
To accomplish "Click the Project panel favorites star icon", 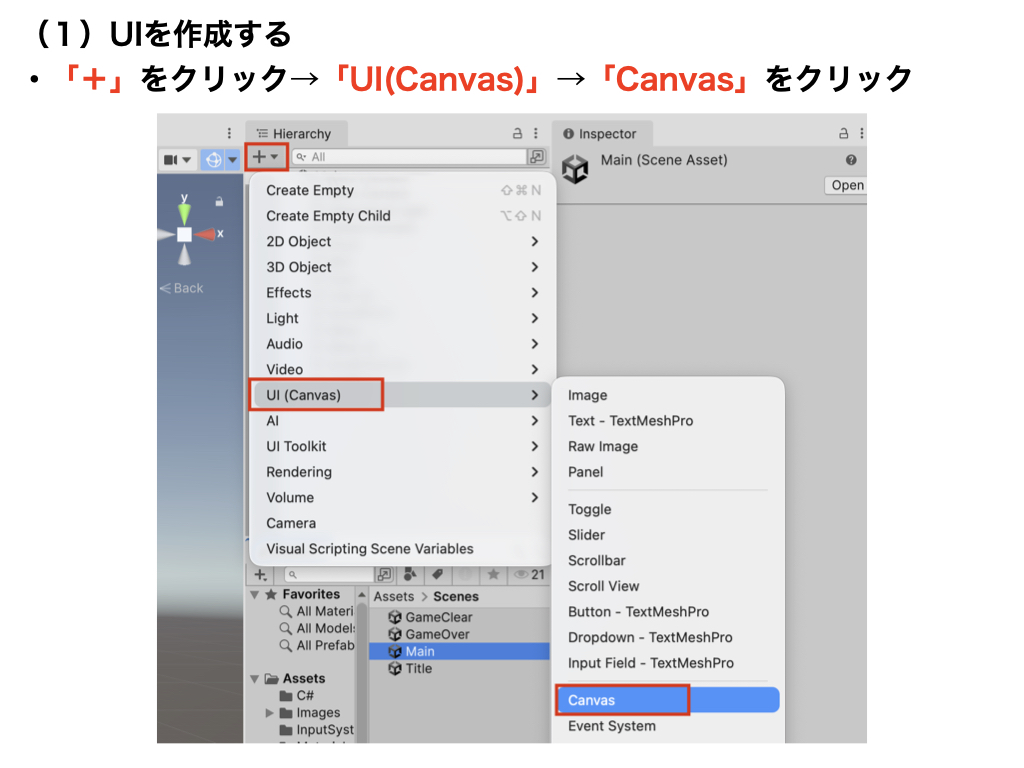I will 493,575.
